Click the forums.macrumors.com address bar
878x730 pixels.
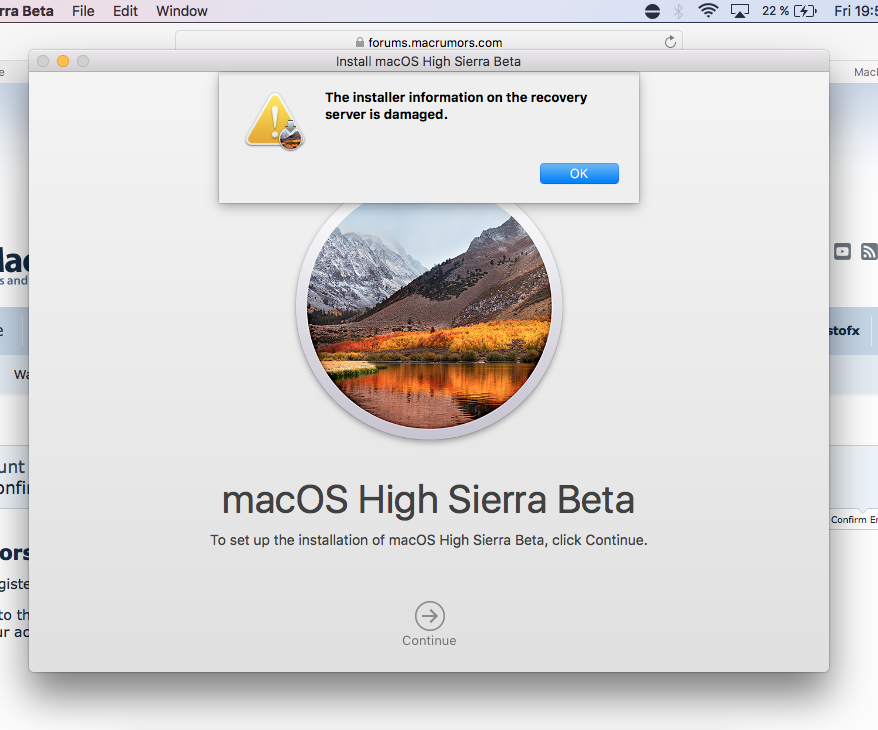pos(429,41)
